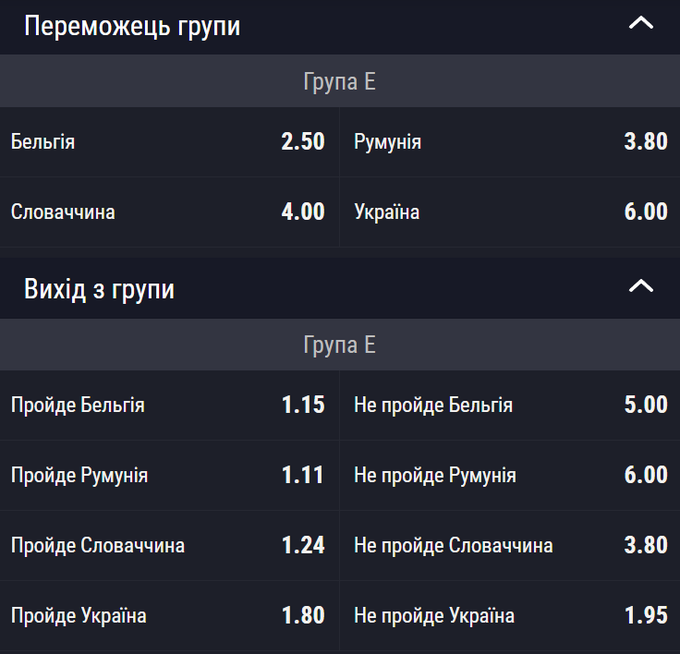Click Група E header under Вихід з групи

coord(339,346)
